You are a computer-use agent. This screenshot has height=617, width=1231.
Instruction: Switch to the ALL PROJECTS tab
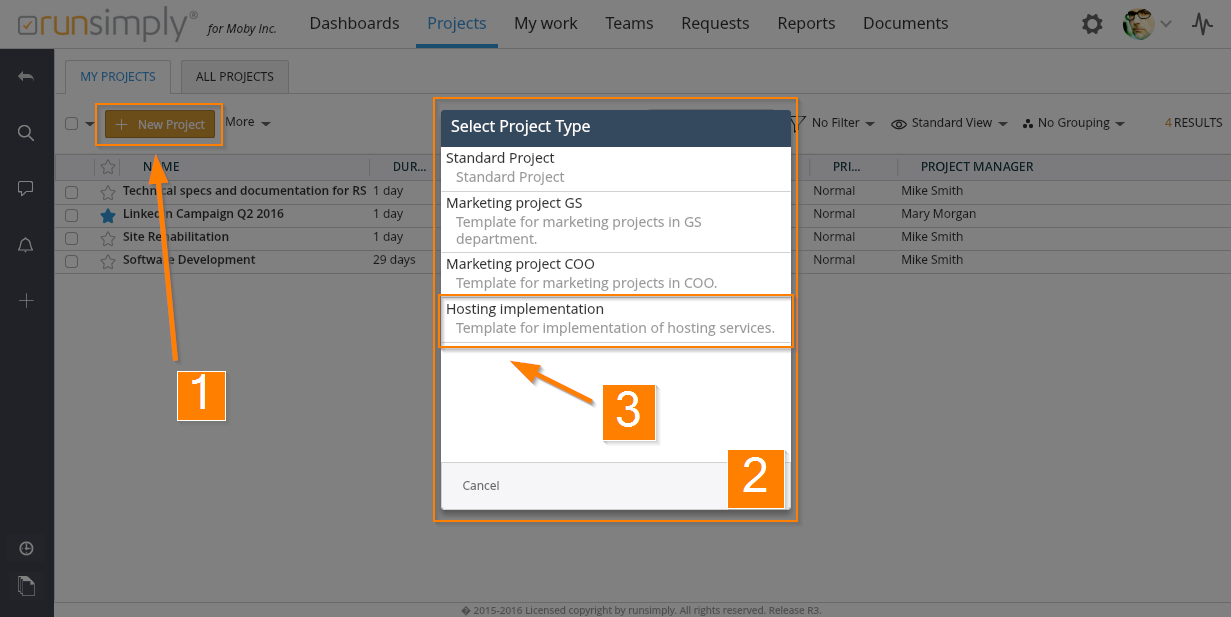click(x=235, y=77)
